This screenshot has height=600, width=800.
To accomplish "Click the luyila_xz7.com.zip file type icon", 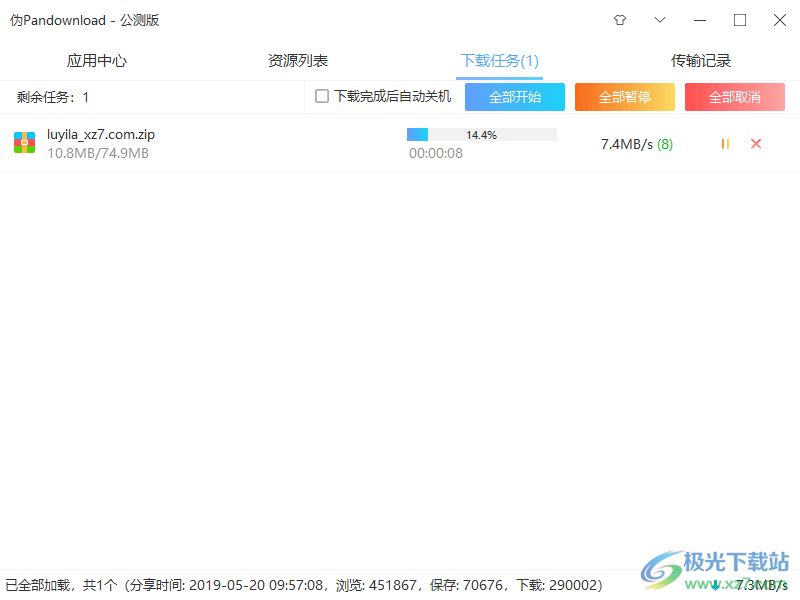I will tap(23, 142).
